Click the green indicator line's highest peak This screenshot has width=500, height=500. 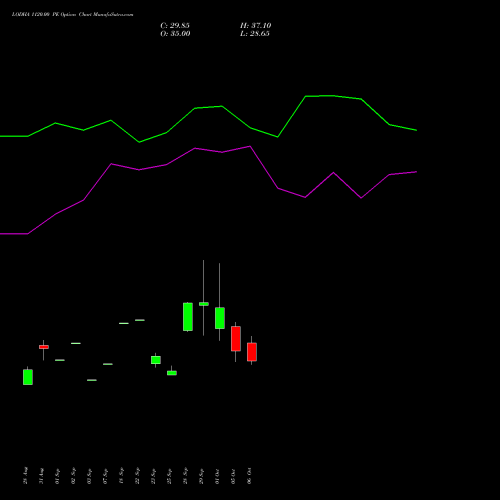click(x=333, y=96)
